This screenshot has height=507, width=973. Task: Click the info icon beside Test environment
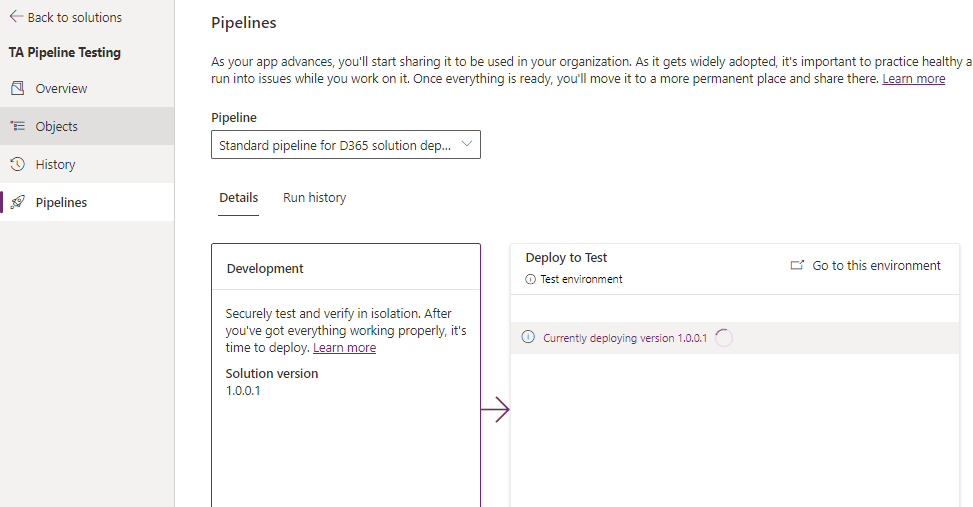point(530,279)
